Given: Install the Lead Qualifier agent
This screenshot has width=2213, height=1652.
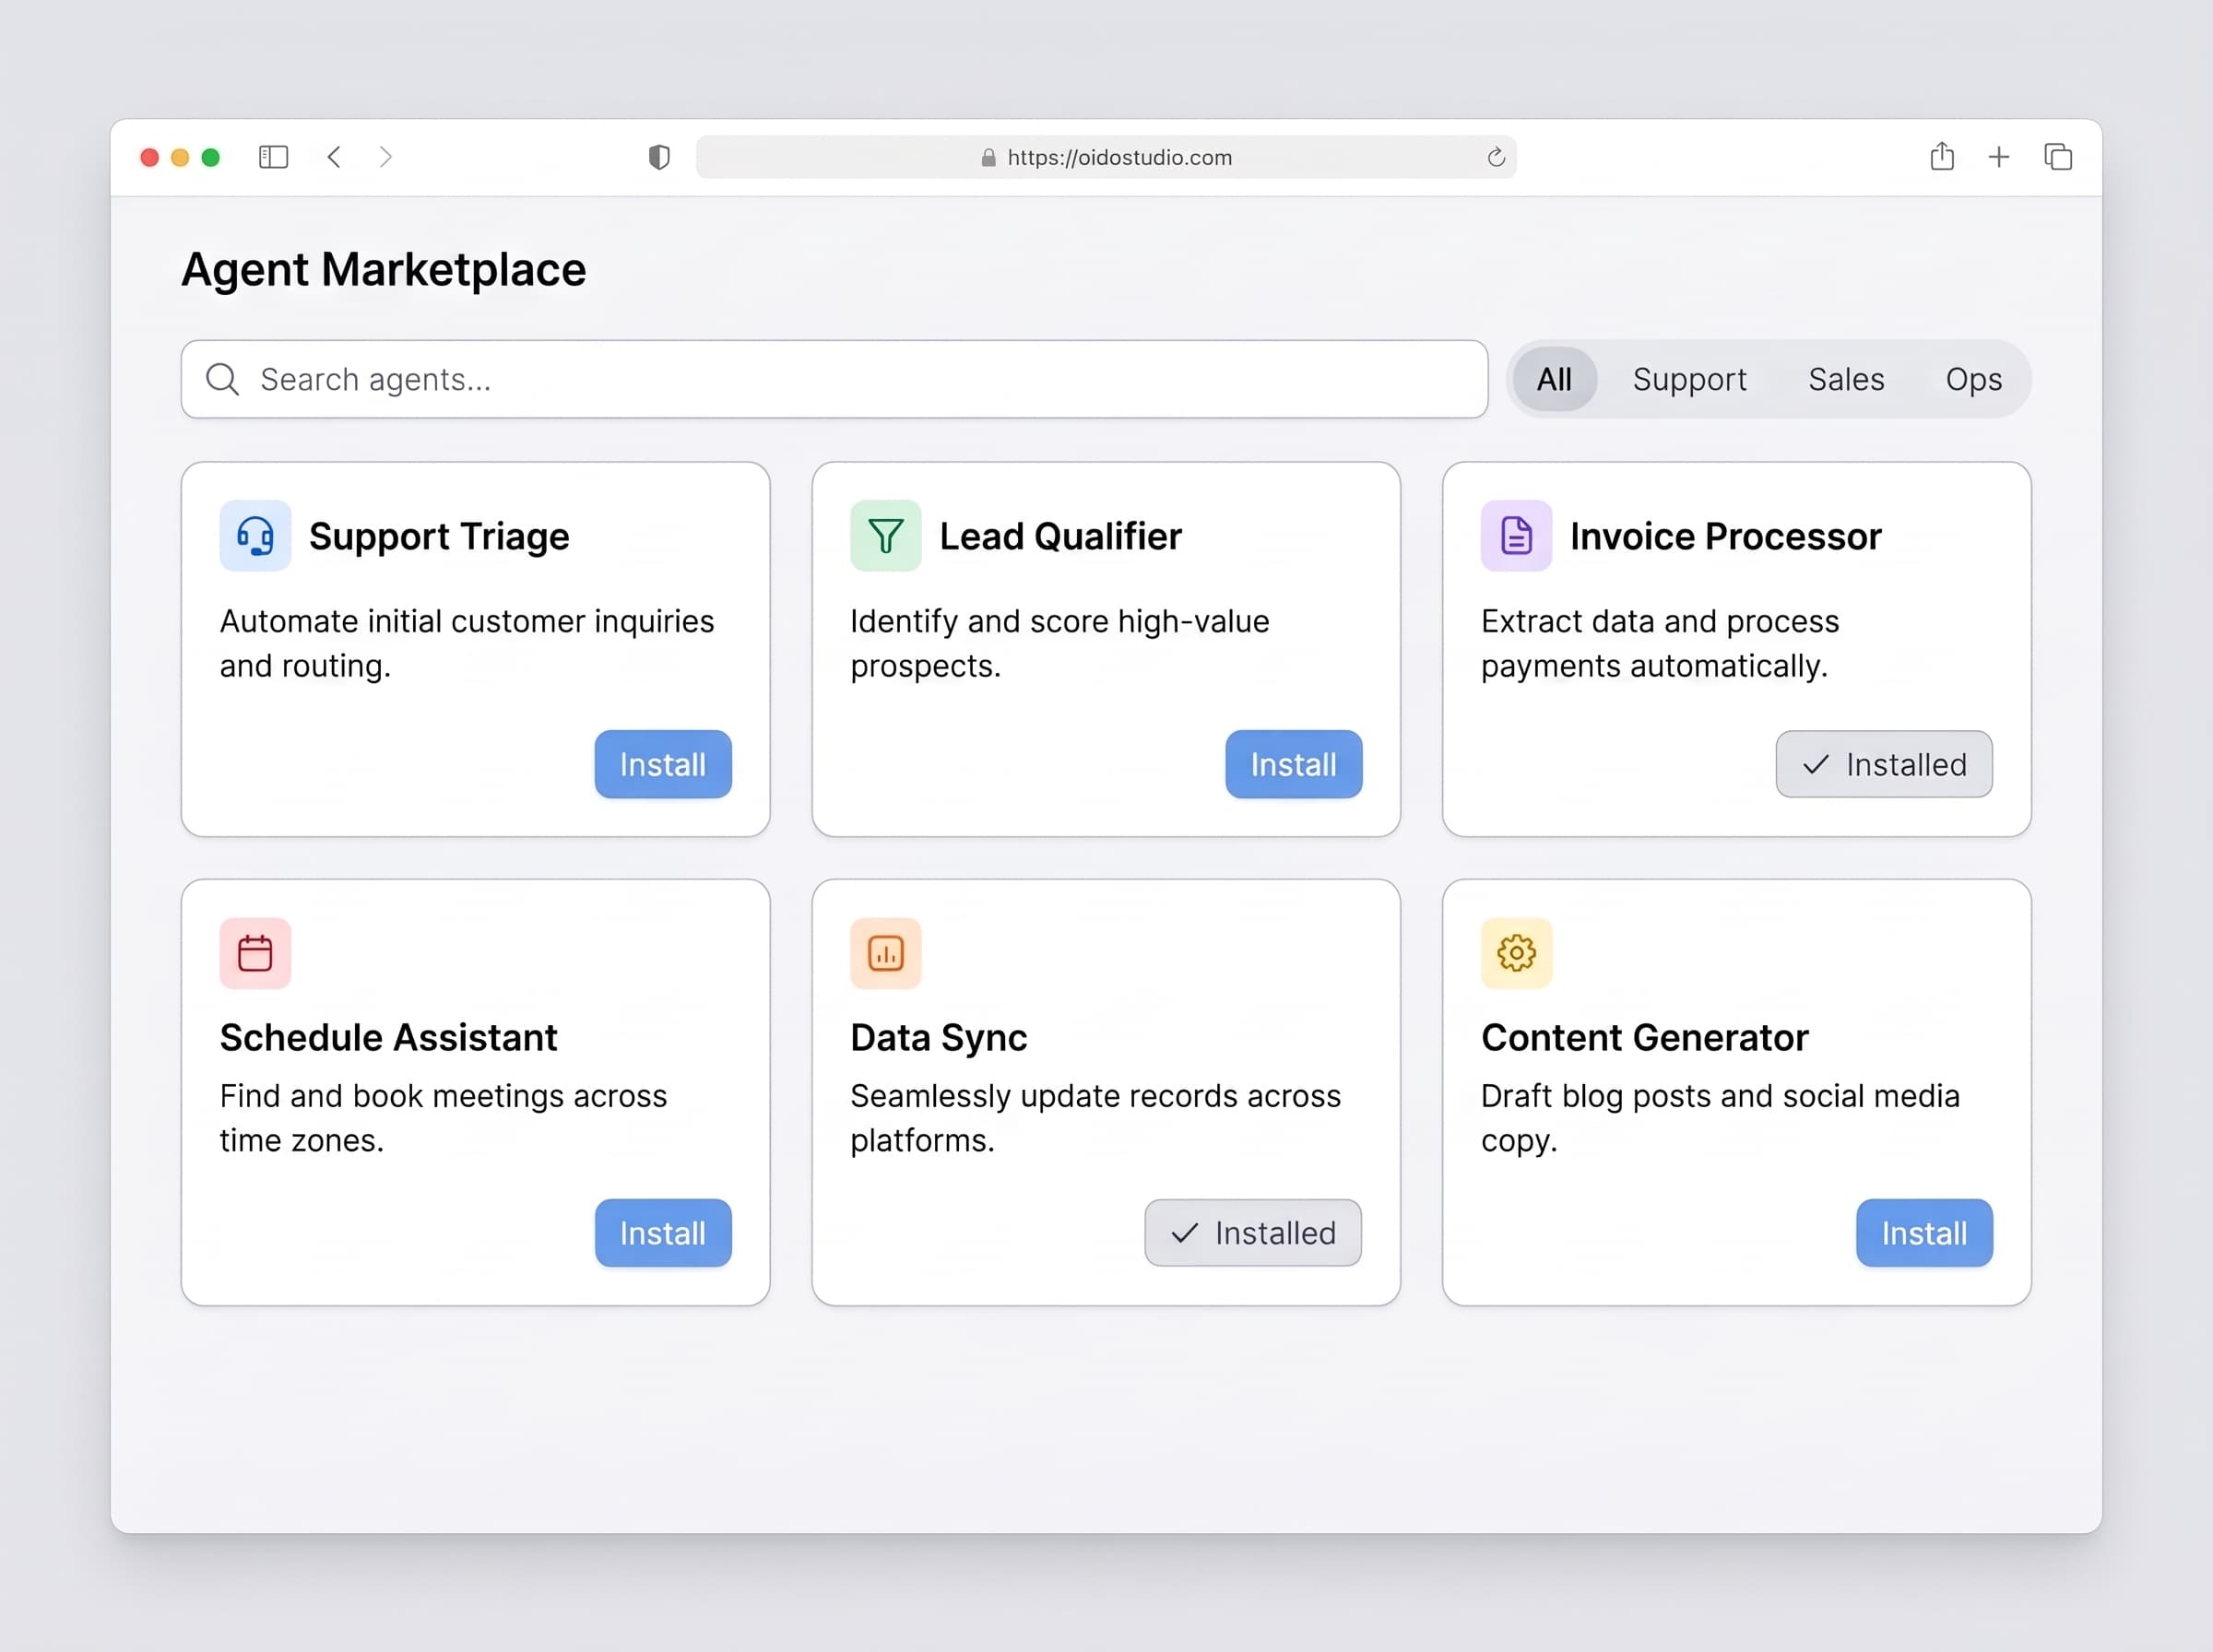Looking at the screenshot, I should (x=1293, y=764).
